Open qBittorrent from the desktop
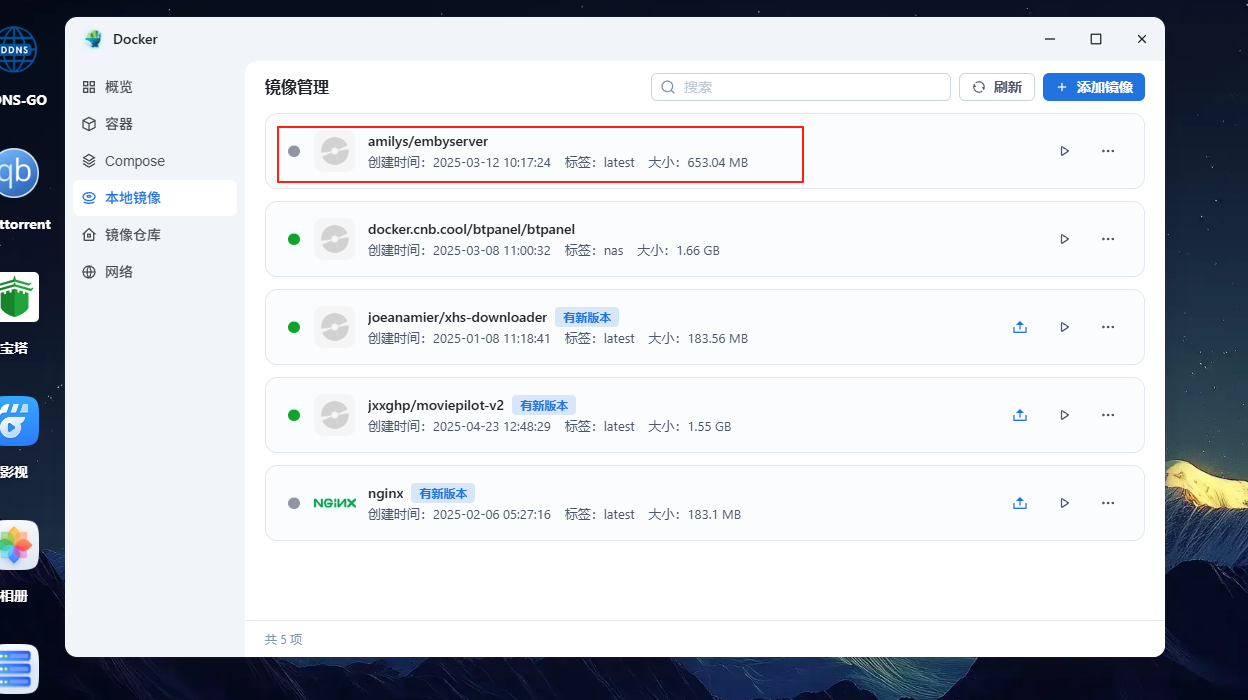The width and height of the screenshot is (1248, 700). click(17, 173)
